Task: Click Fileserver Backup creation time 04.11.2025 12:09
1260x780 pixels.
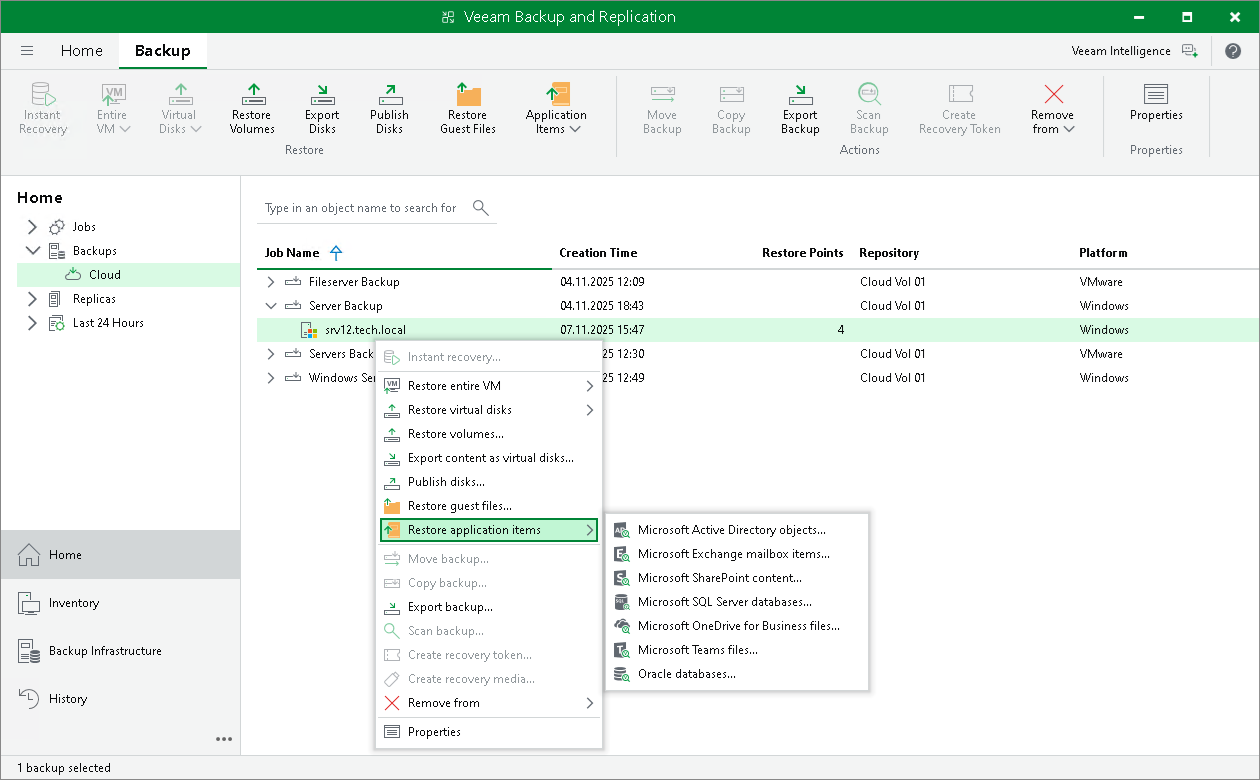Action: (x=602, y=282)
